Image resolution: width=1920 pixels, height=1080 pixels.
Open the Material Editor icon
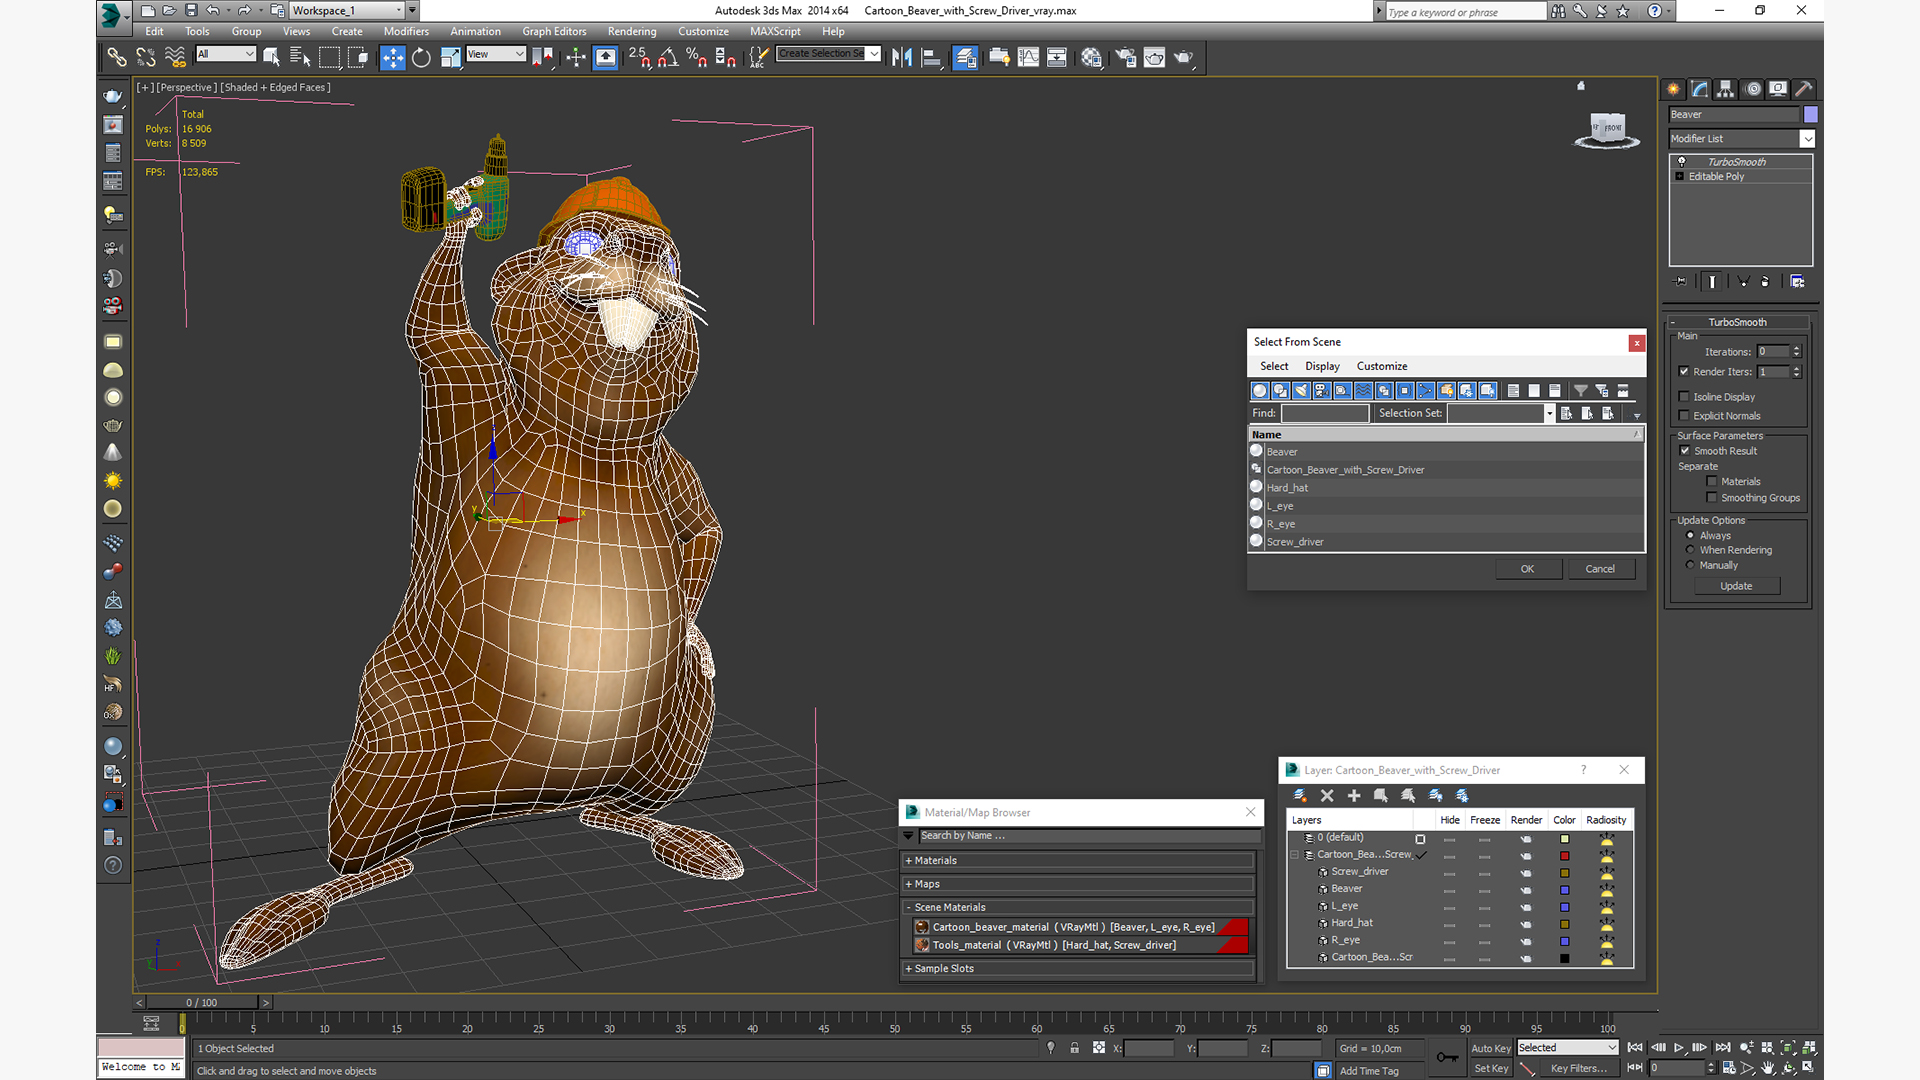pos(1091,58)
